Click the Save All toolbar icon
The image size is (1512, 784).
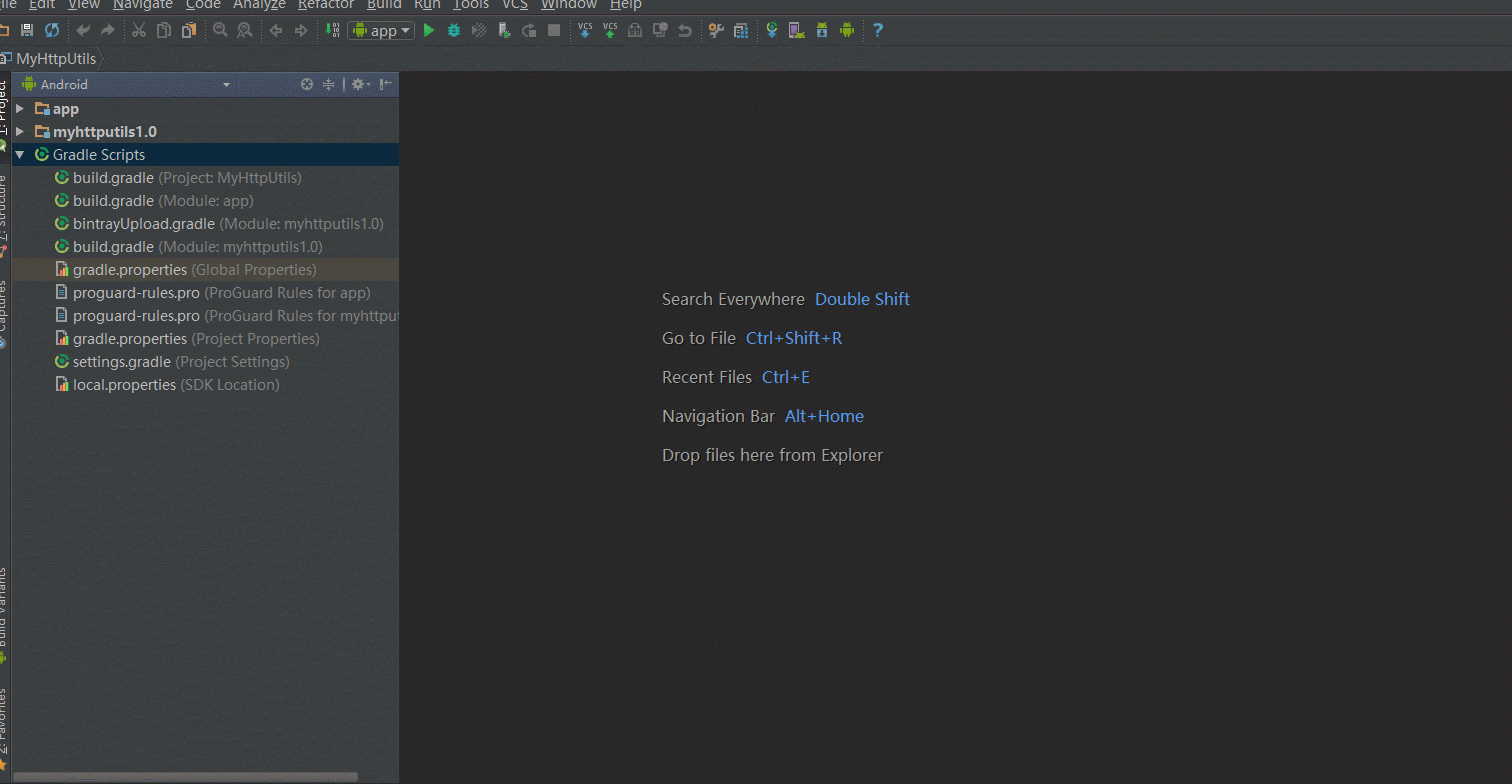[x=27, y=31]
